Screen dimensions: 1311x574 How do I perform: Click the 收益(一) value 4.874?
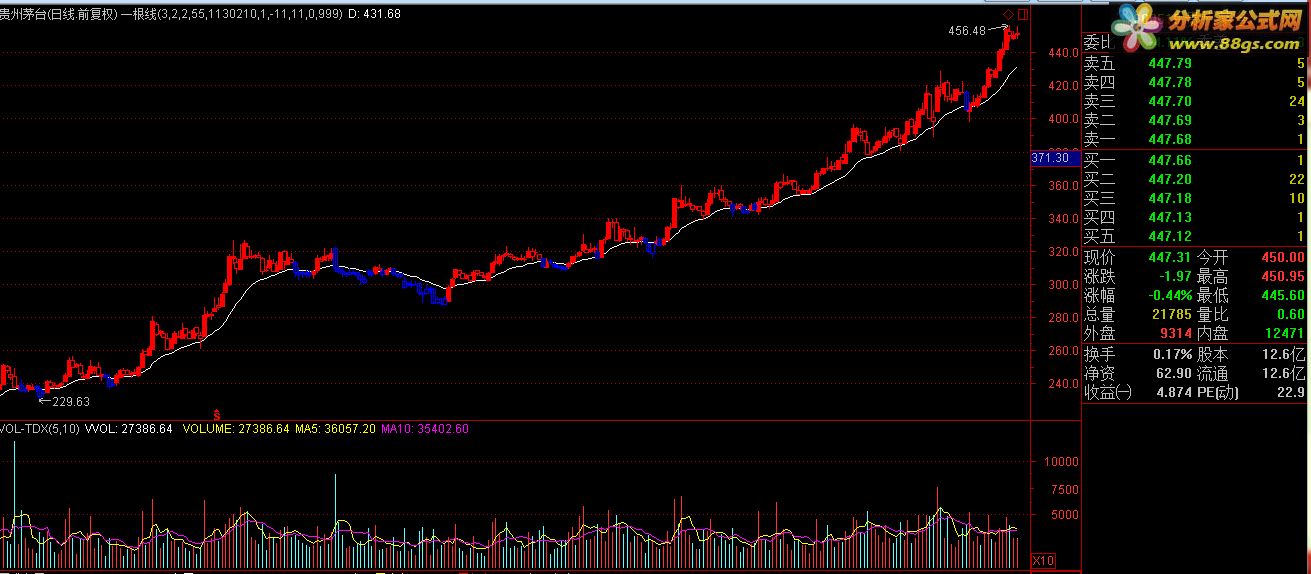pos(1174,393)
